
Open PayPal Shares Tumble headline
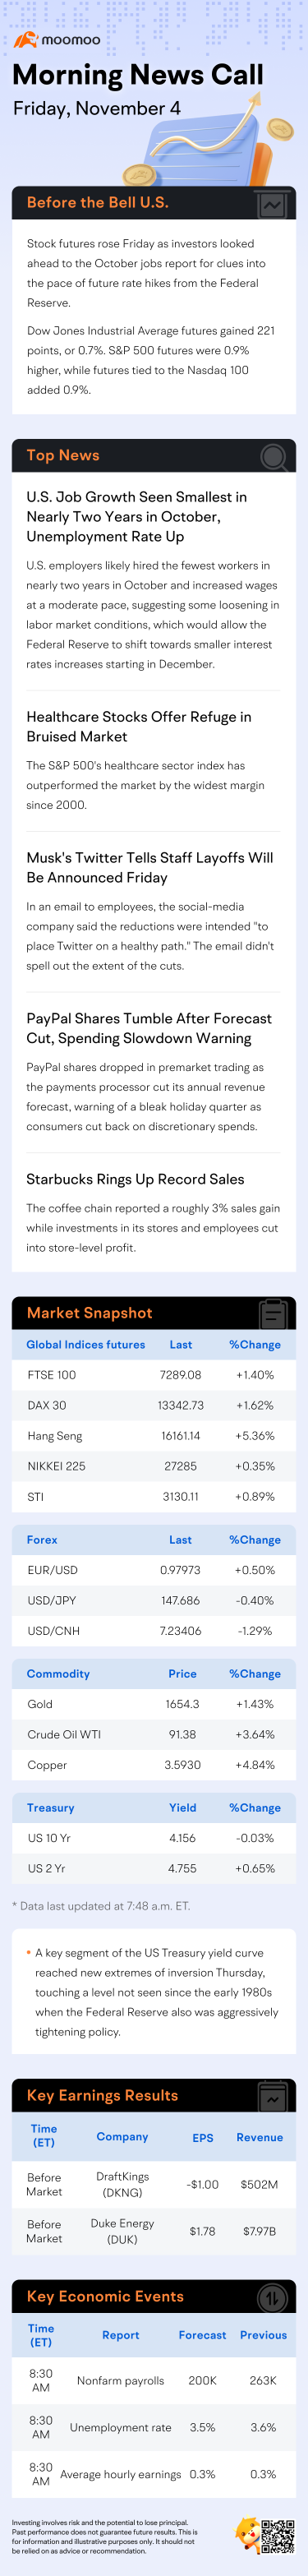pos(149,1029)
